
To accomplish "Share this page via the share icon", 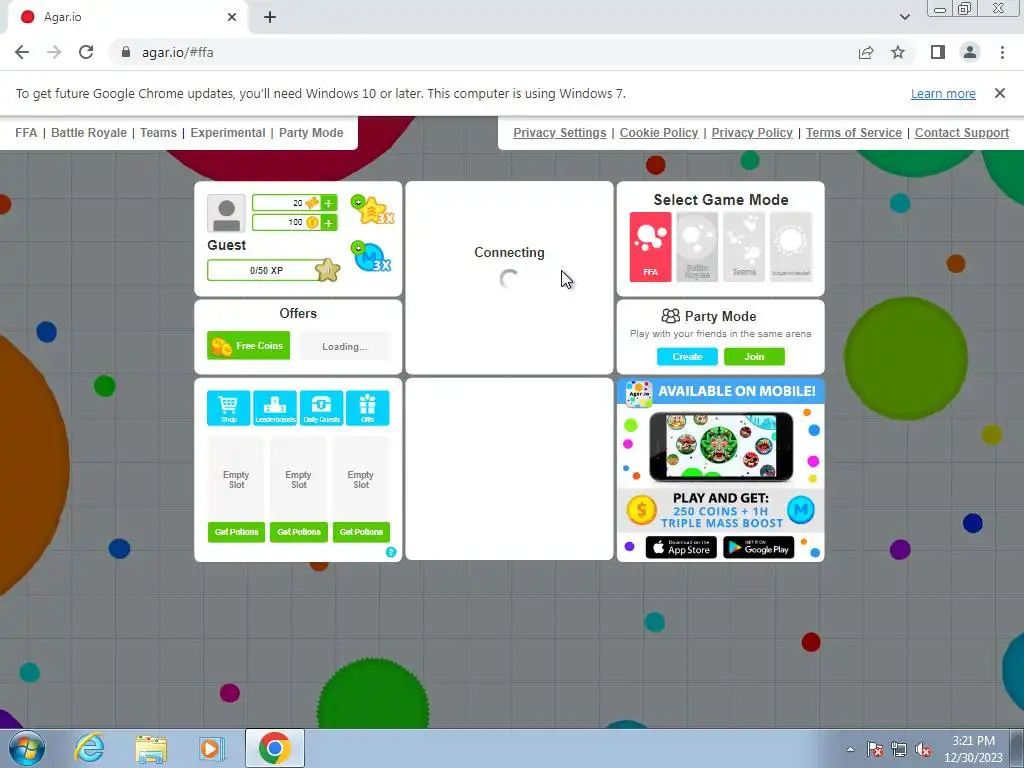I will click(x=866, y=52).
